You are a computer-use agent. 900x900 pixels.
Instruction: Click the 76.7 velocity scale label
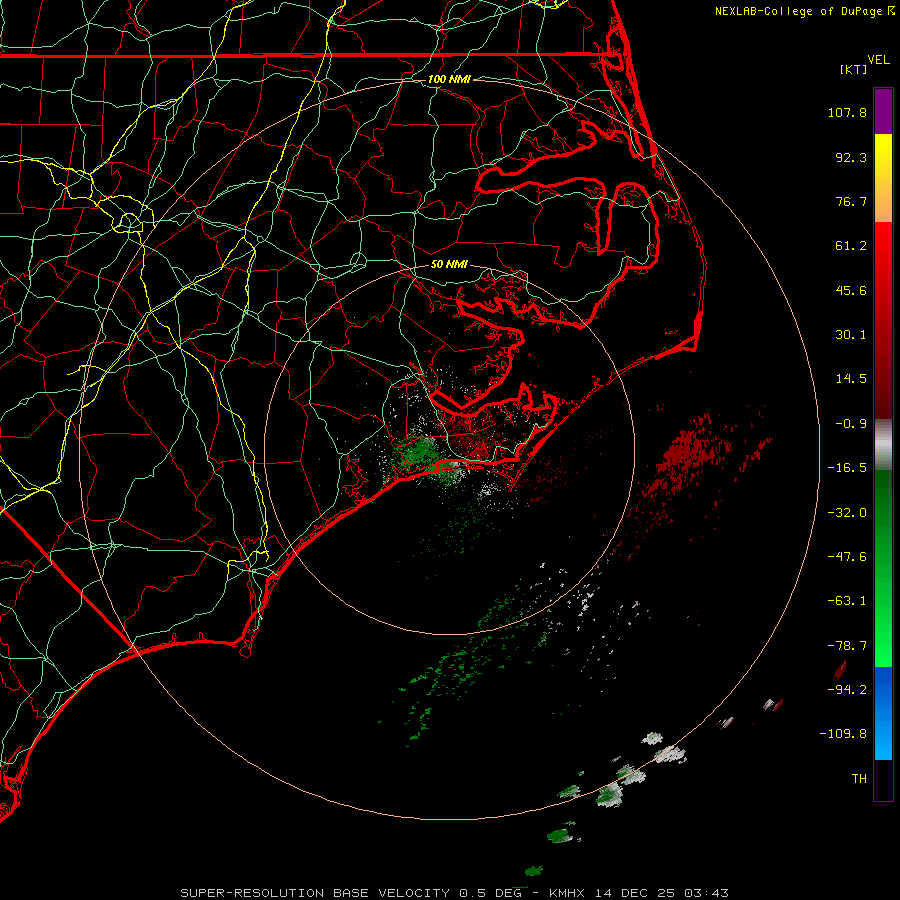click(851, 201)
